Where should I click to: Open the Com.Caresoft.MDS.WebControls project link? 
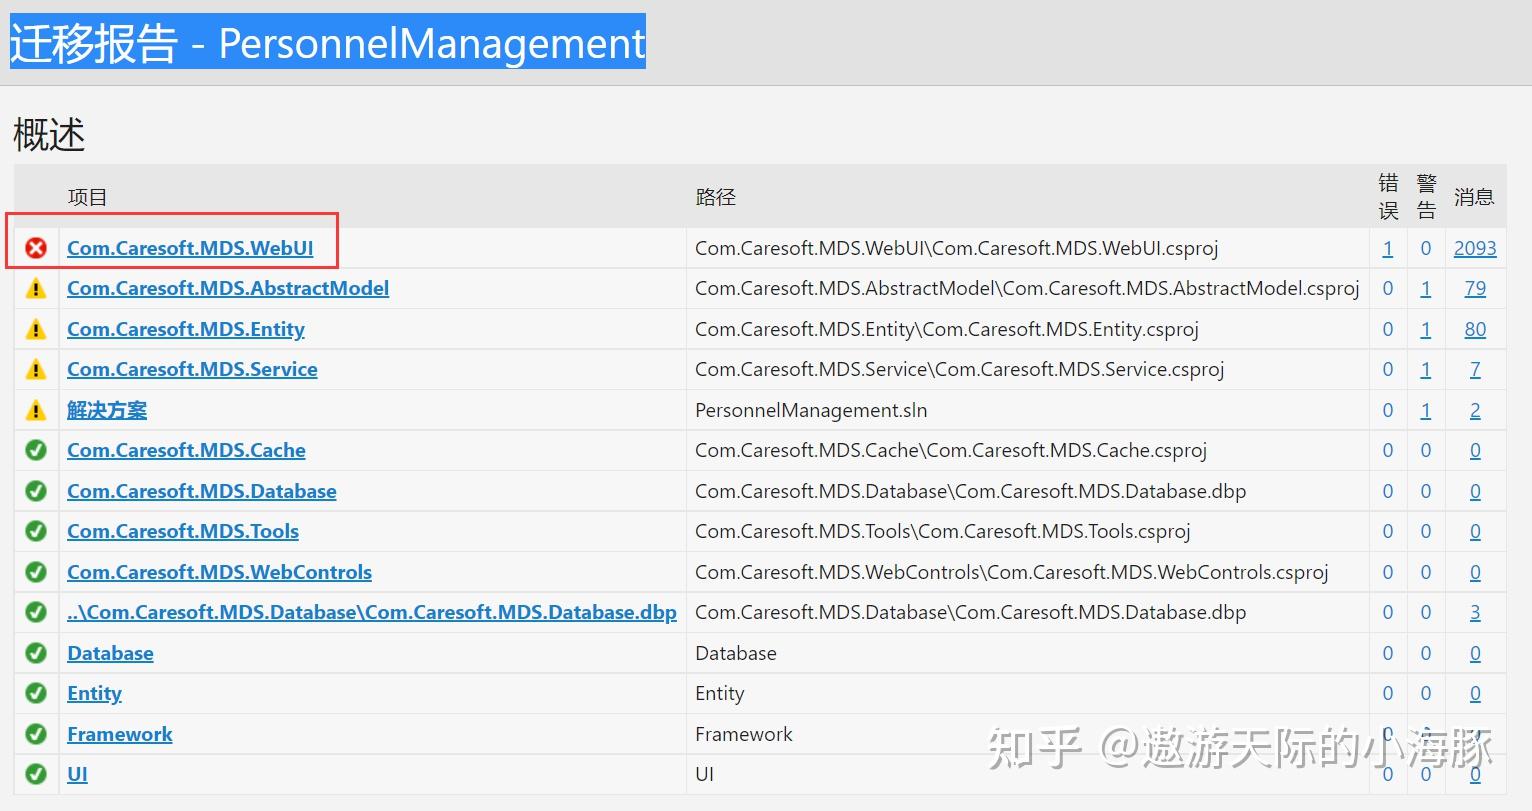(x=219, y=572)
